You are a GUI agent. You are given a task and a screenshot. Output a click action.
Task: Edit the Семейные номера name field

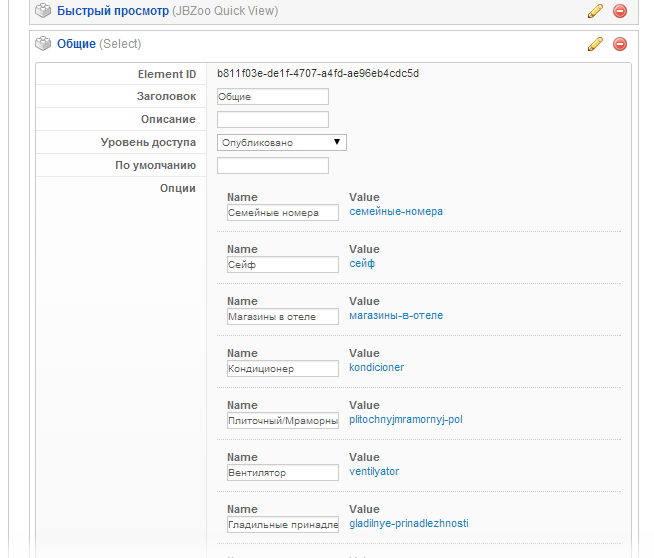[282, 213]
